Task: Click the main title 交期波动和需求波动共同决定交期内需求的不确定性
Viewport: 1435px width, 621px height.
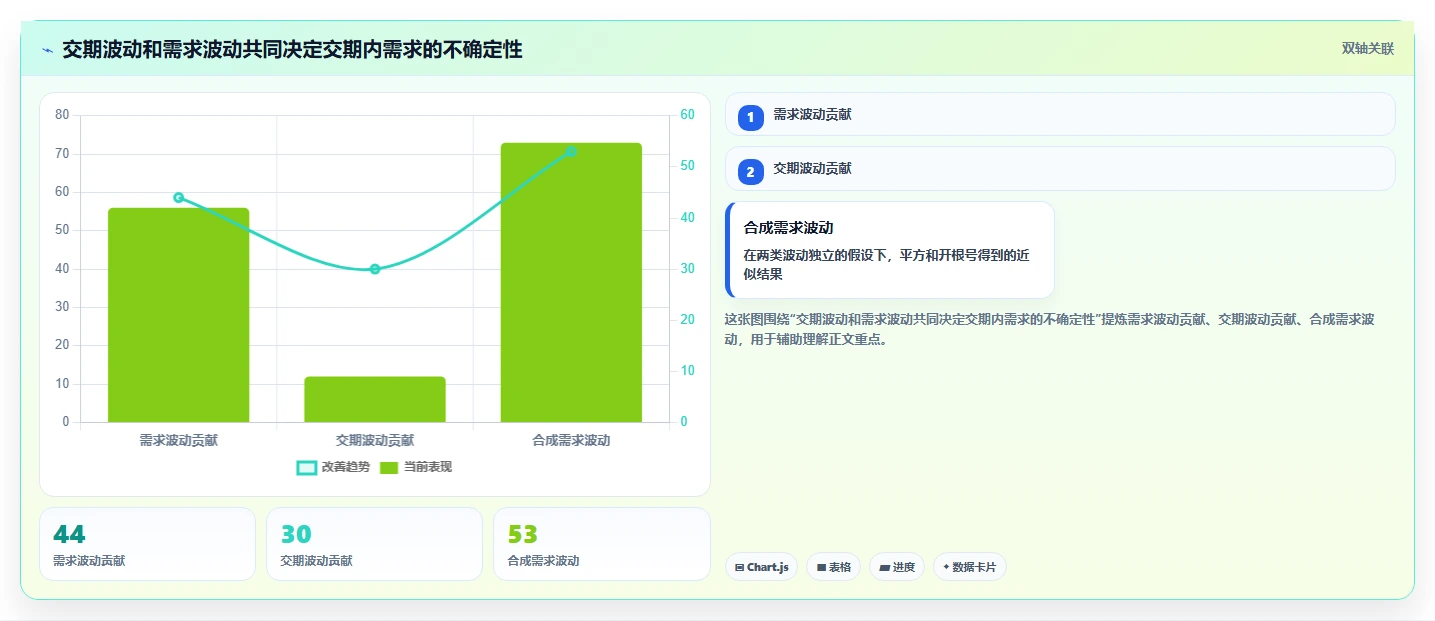Action: point(292,49)
